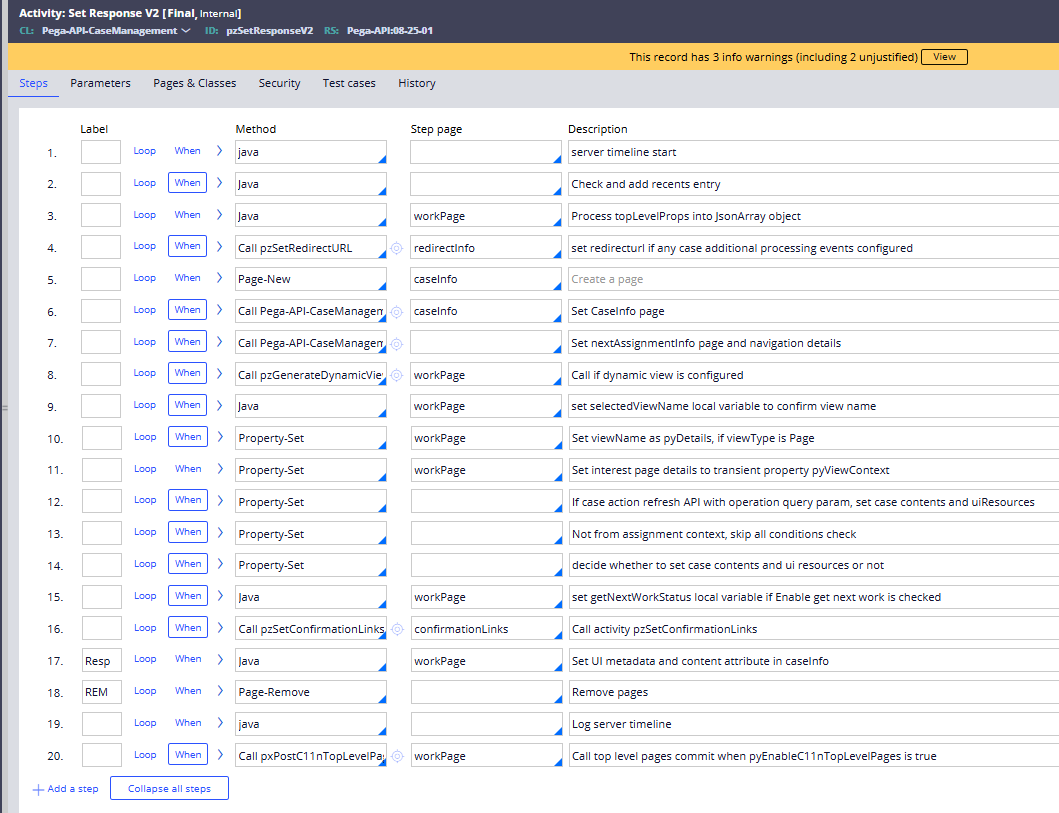This screenshot has width=1059, height=813.
Task: Click the When button in step 12
Action: click(x=188, y=500)
